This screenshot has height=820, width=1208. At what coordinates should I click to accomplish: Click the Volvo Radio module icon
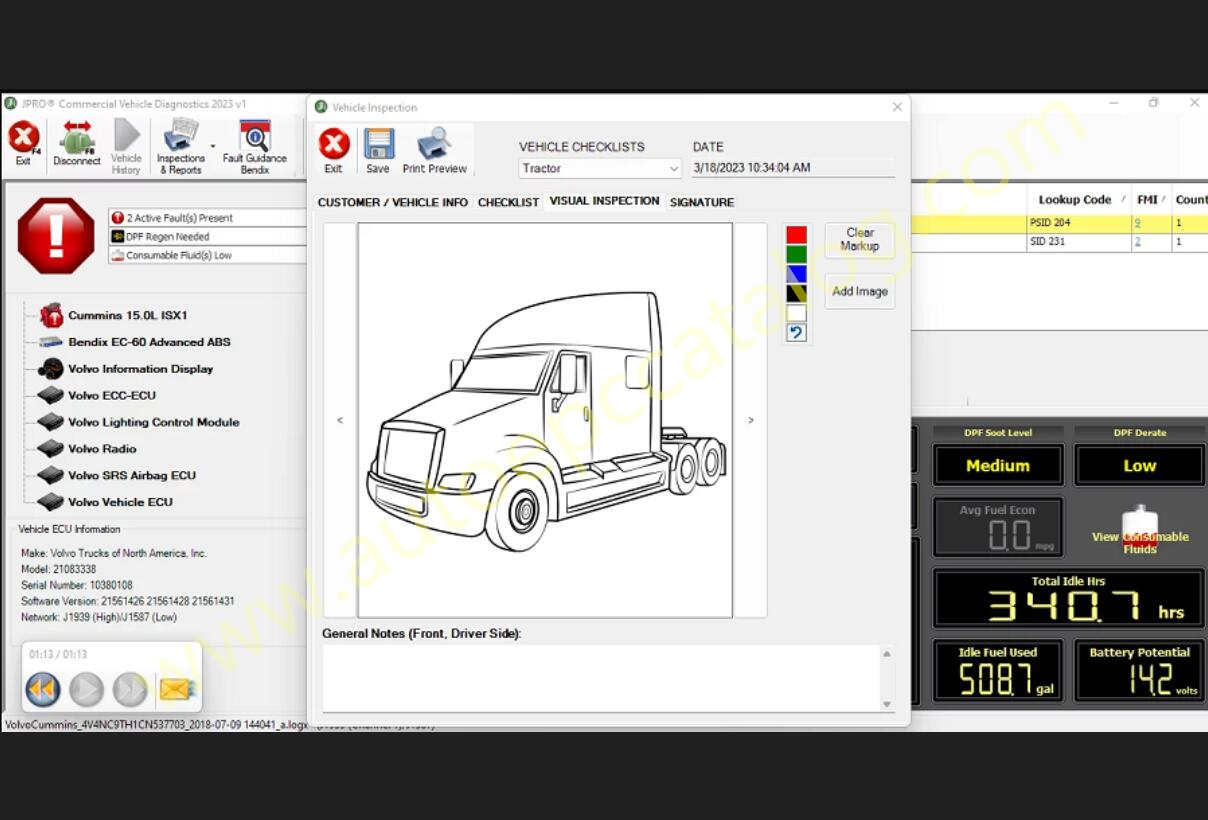pyautogui.click(x=51, y=449)
